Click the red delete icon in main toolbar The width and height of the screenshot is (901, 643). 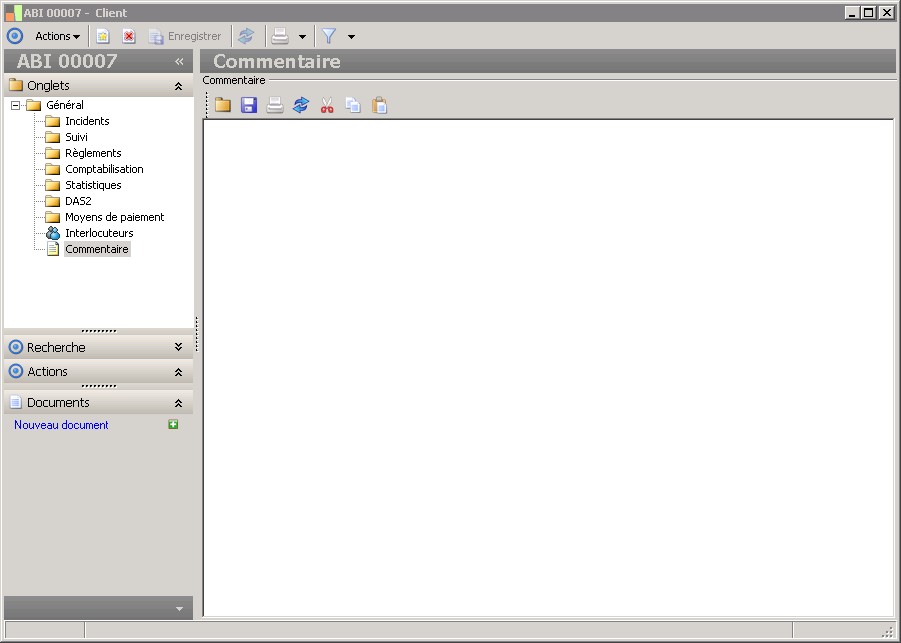129,36
